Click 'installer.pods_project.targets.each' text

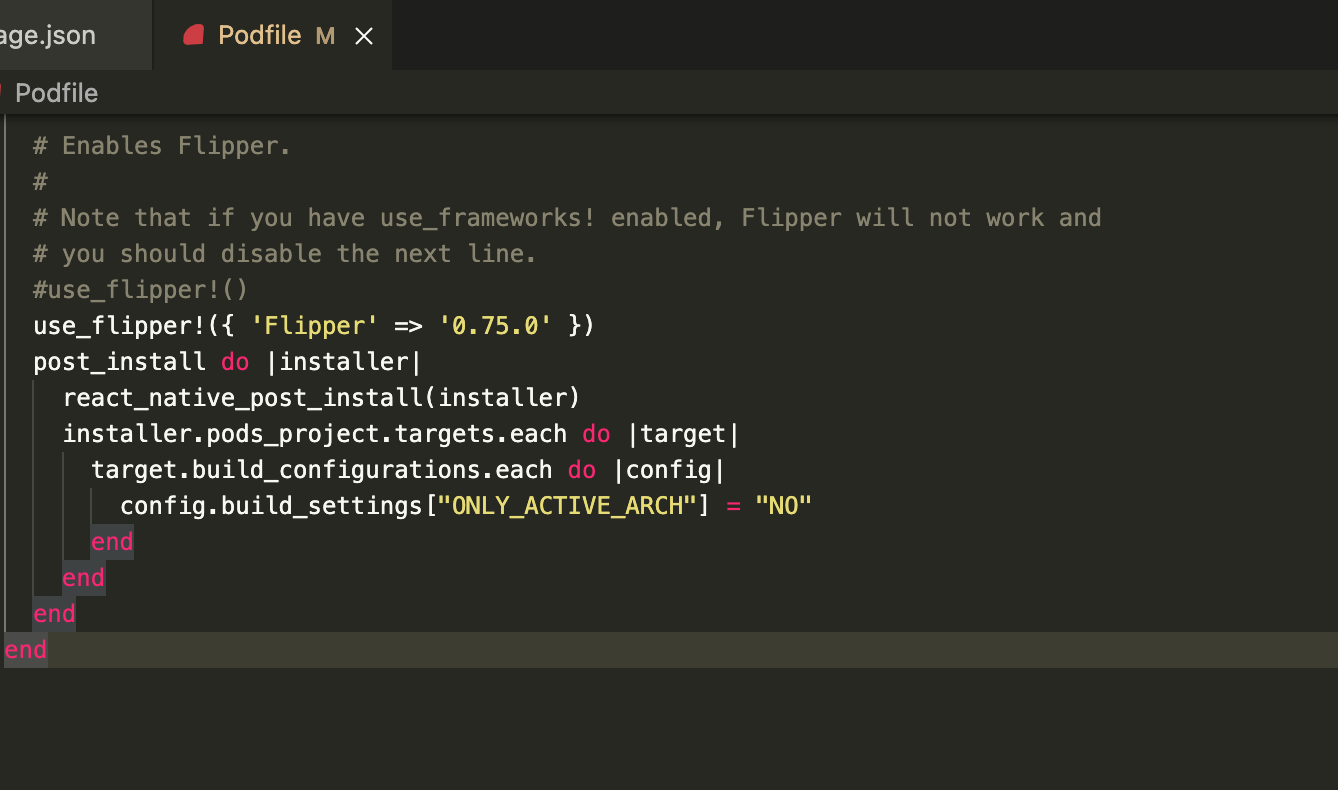[314, 434]
